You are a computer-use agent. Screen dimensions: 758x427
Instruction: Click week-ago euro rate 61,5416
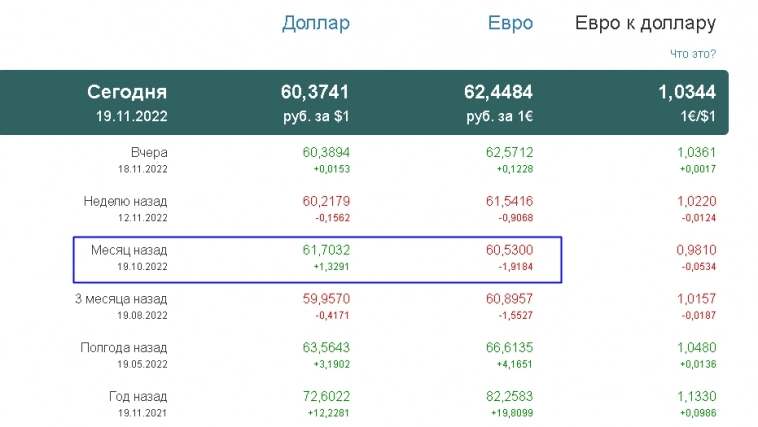click(509, 201)
